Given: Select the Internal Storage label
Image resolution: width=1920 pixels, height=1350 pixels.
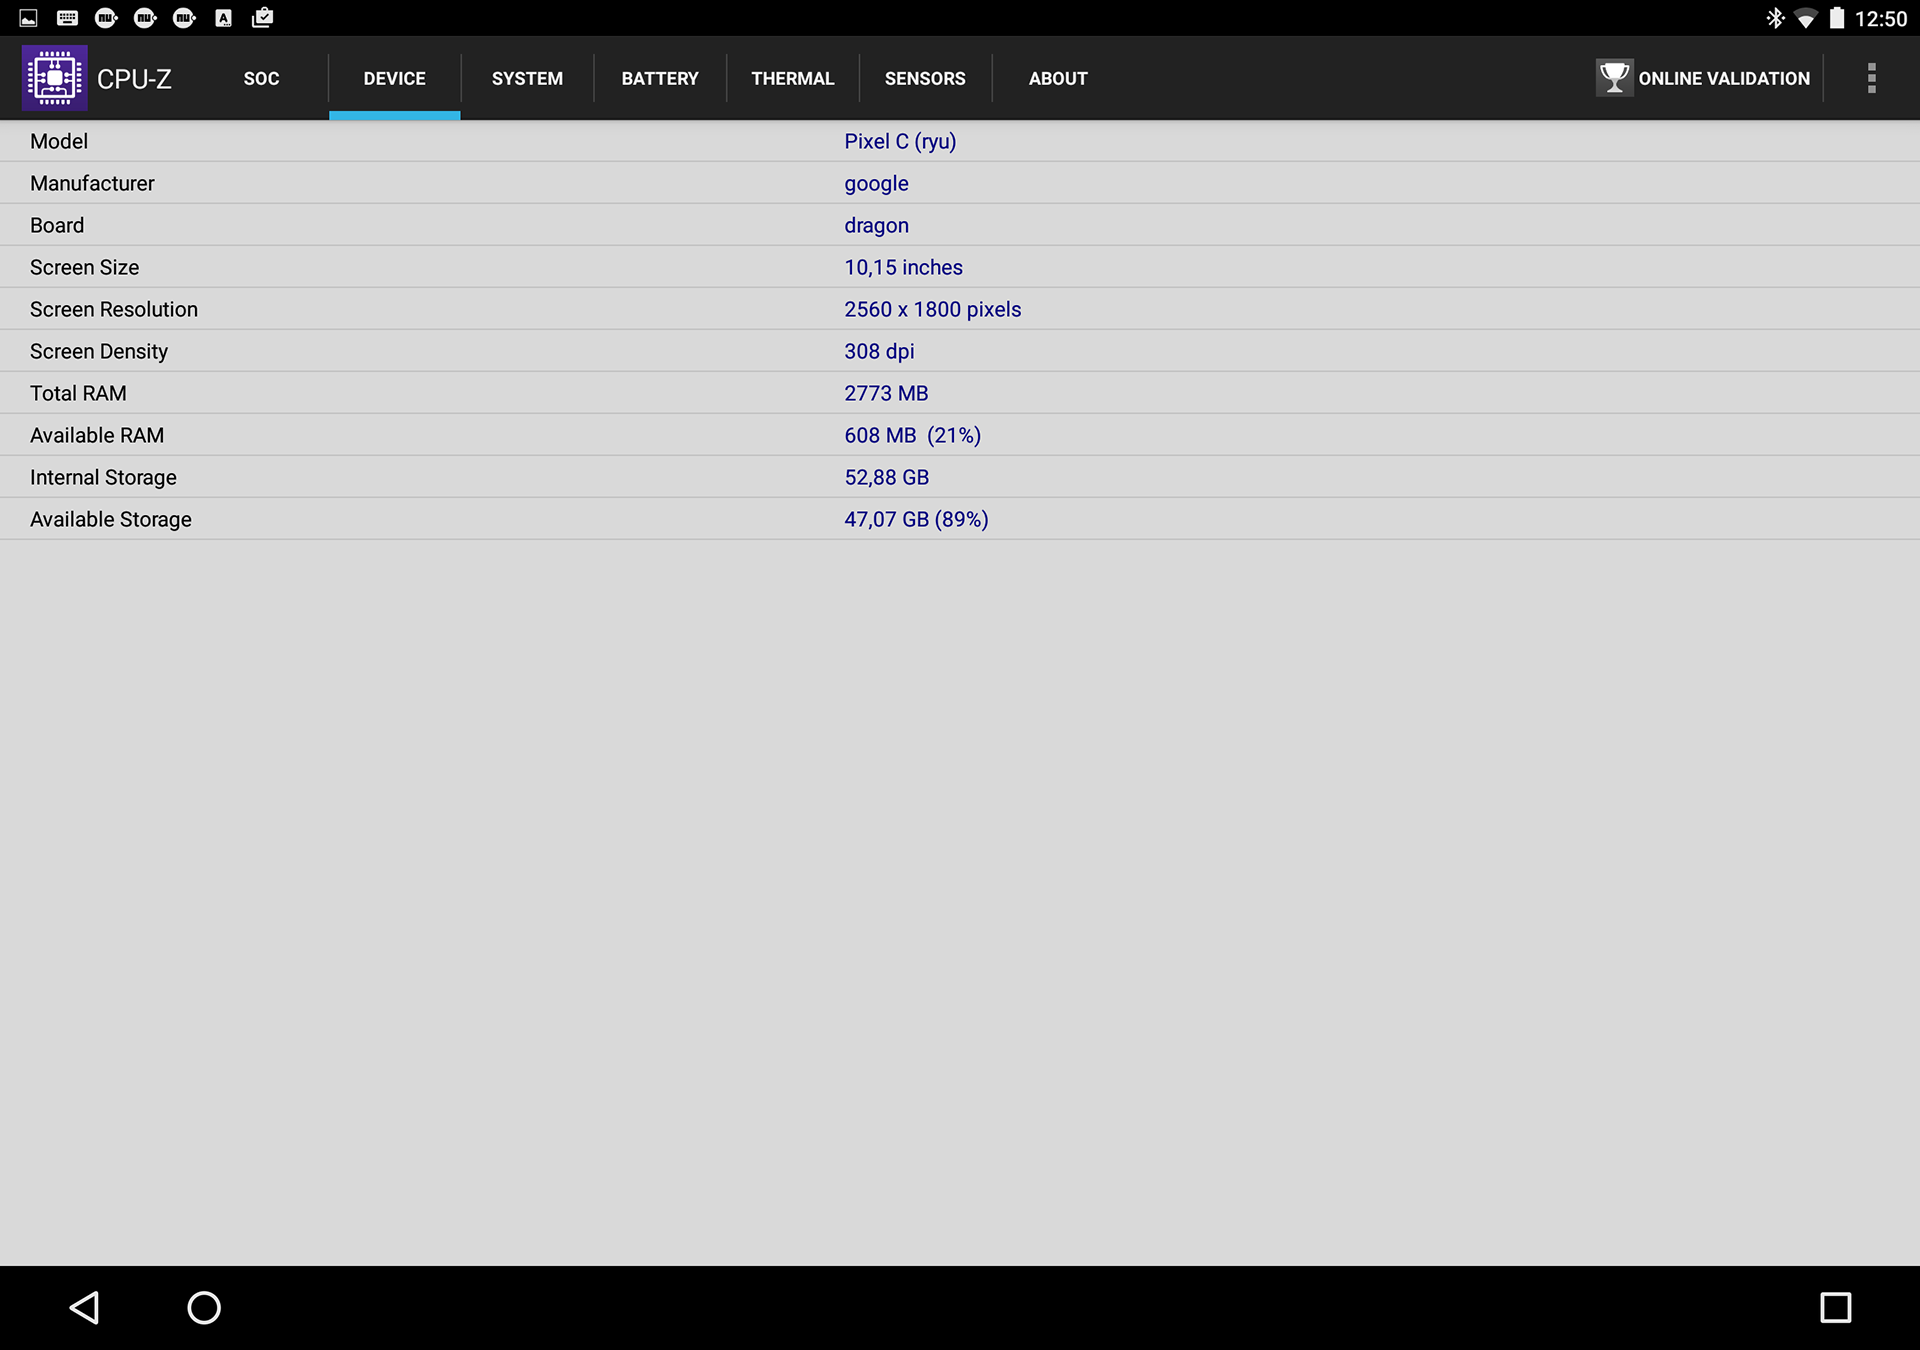Looking at the screenshot, I should click(x=103, y=478).
